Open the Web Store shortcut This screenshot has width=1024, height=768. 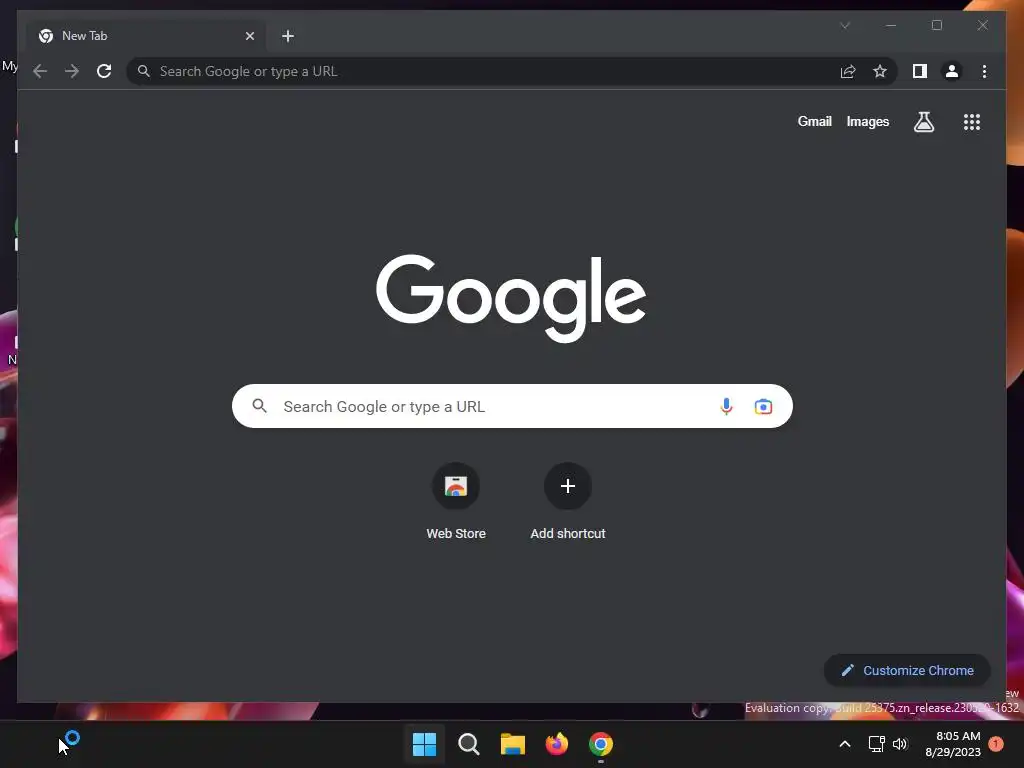pyautogui.click(x=456, y=502)
